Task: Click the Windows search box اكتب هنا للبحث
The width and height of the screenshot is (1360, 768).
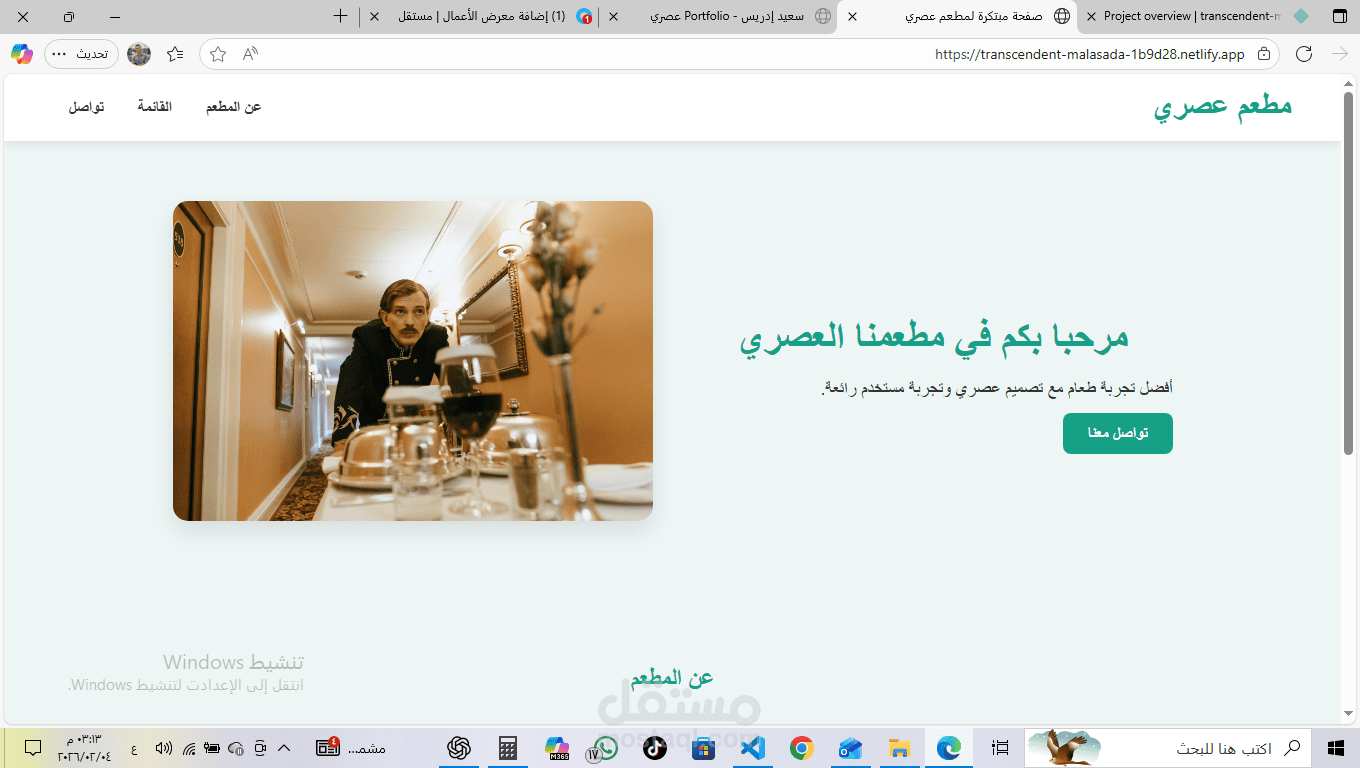Action: pyautogui.click(x=1230, y=748)
